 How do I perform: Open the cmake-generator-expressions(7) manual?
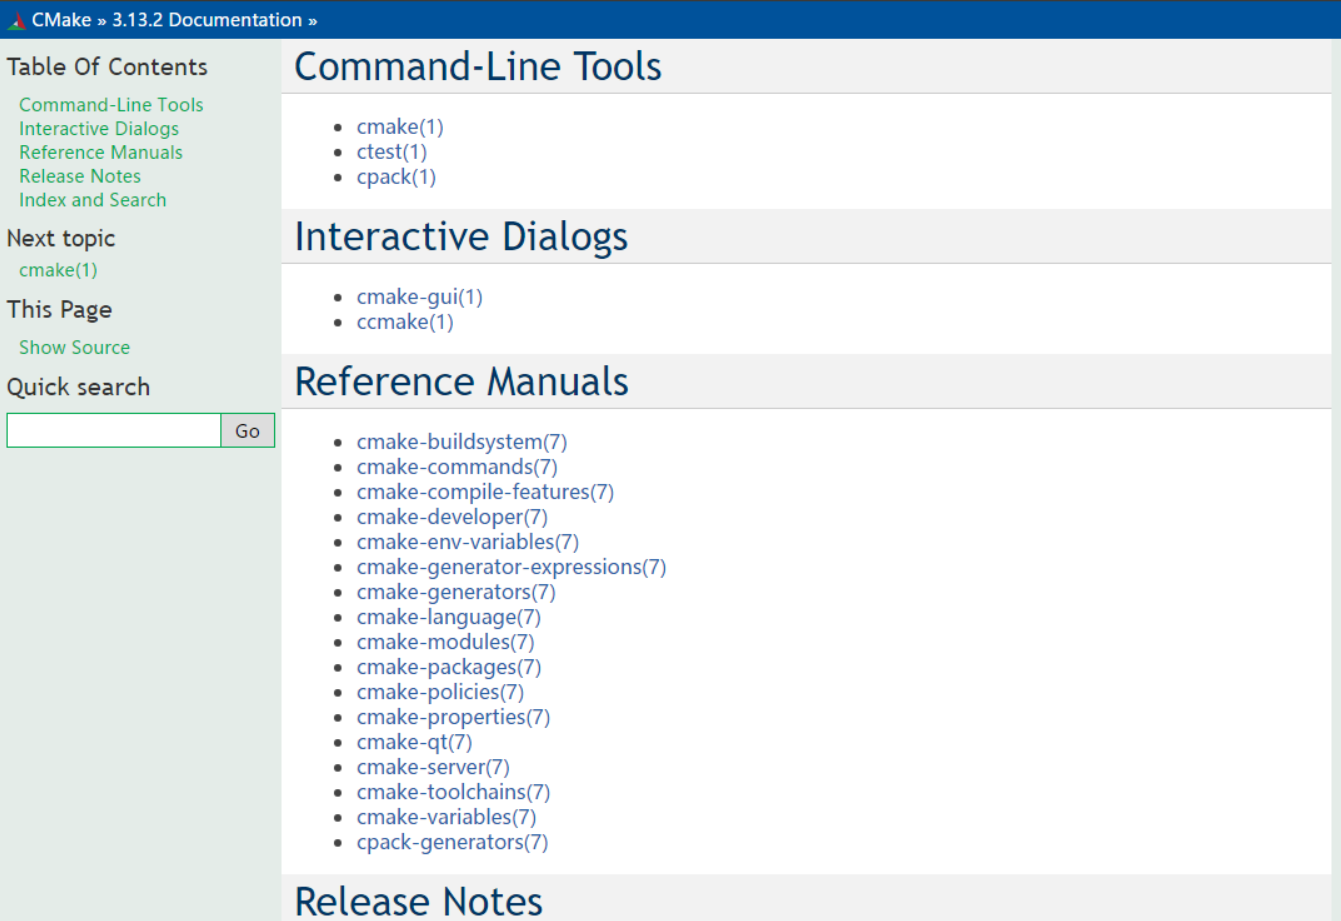[511, 566]
